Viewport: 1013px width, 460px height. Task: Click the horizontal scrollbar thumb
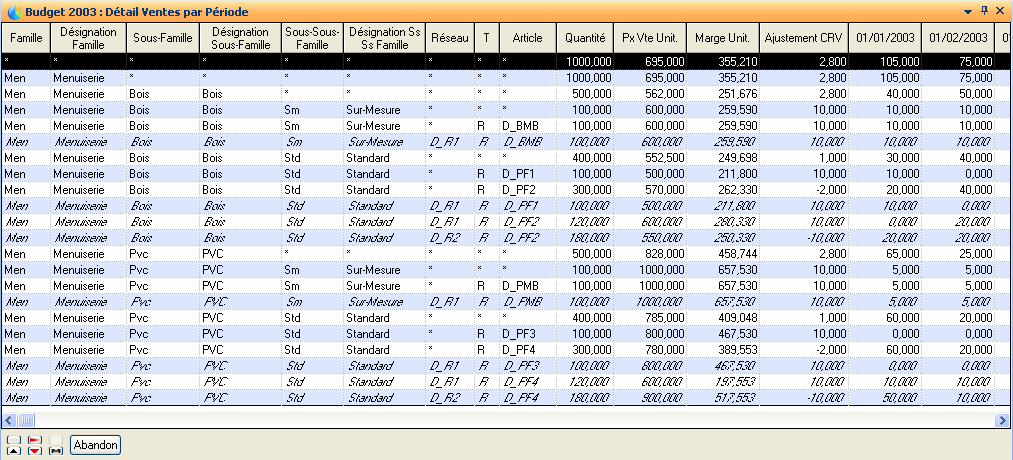pyautogui.click(x=27, y=420)
